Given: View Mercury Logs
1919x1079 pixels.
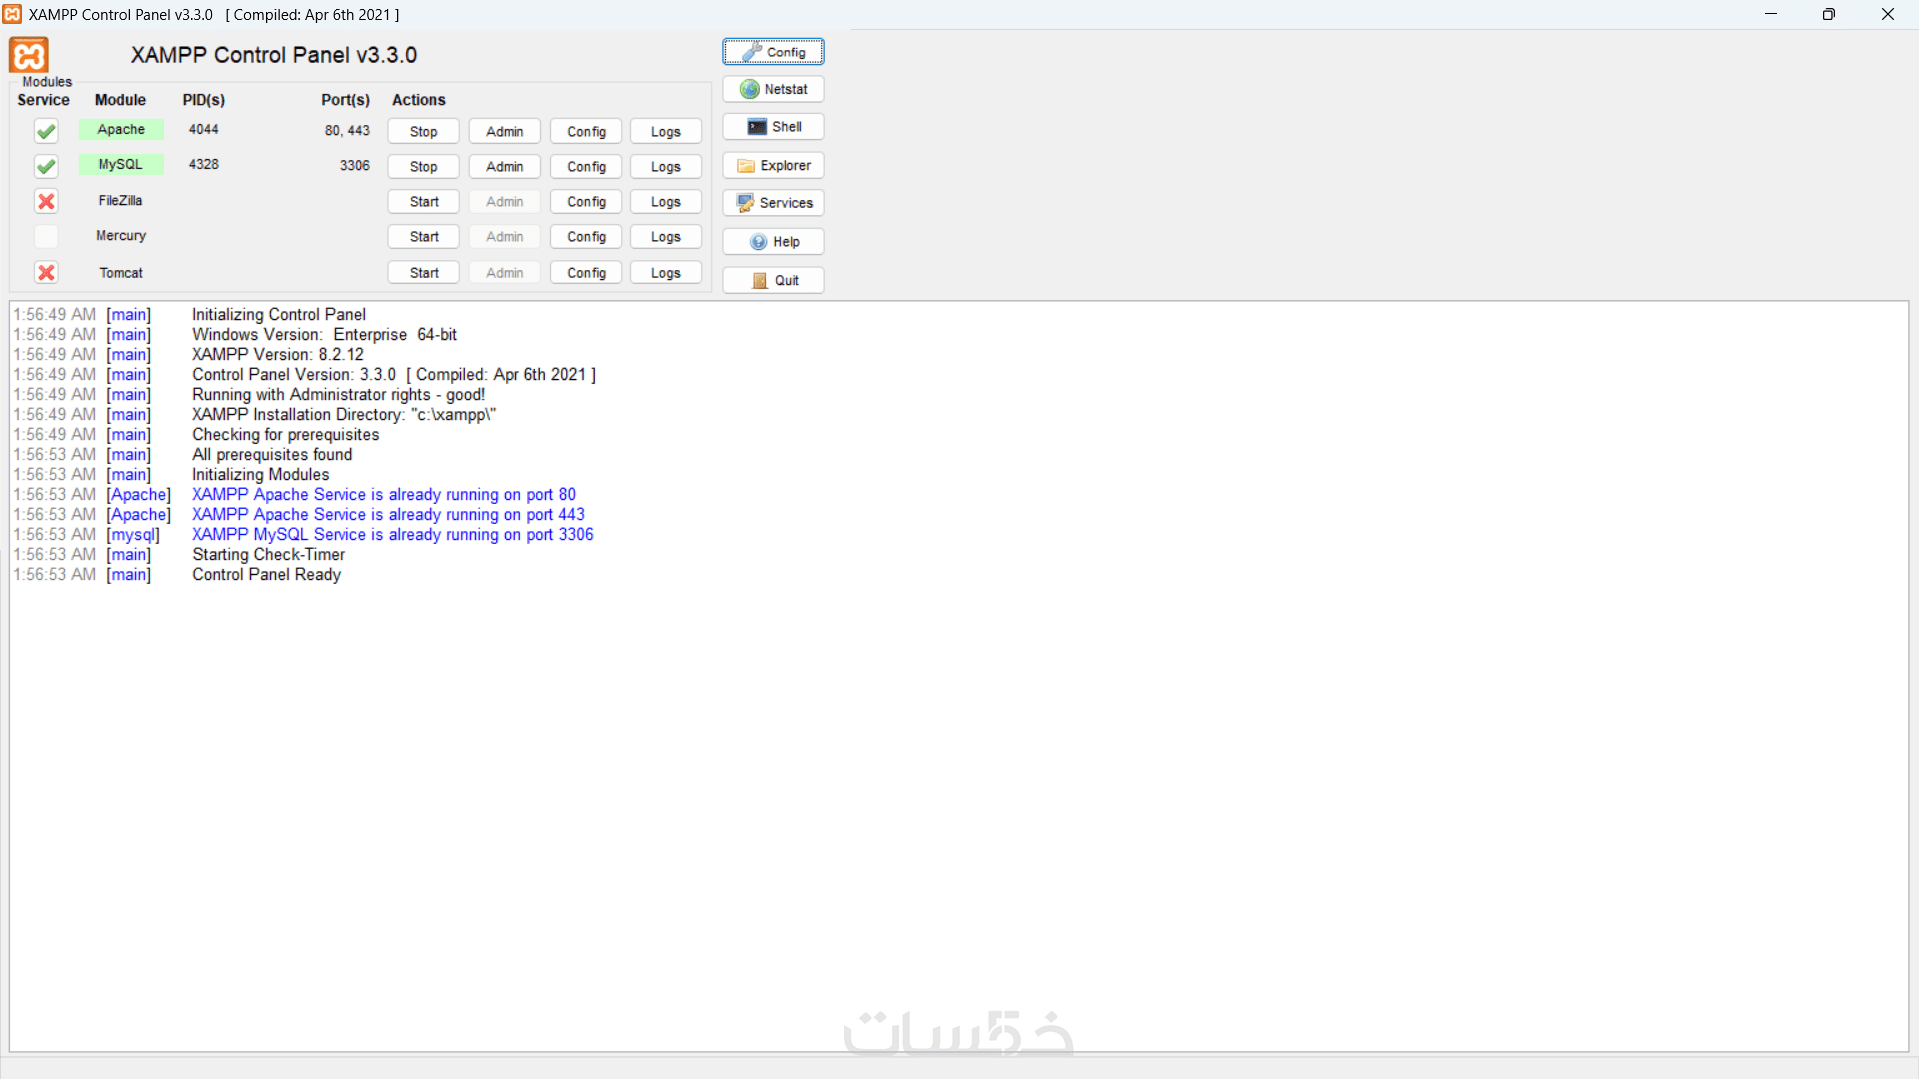Looking at the screenshot, I should [666, 236].
